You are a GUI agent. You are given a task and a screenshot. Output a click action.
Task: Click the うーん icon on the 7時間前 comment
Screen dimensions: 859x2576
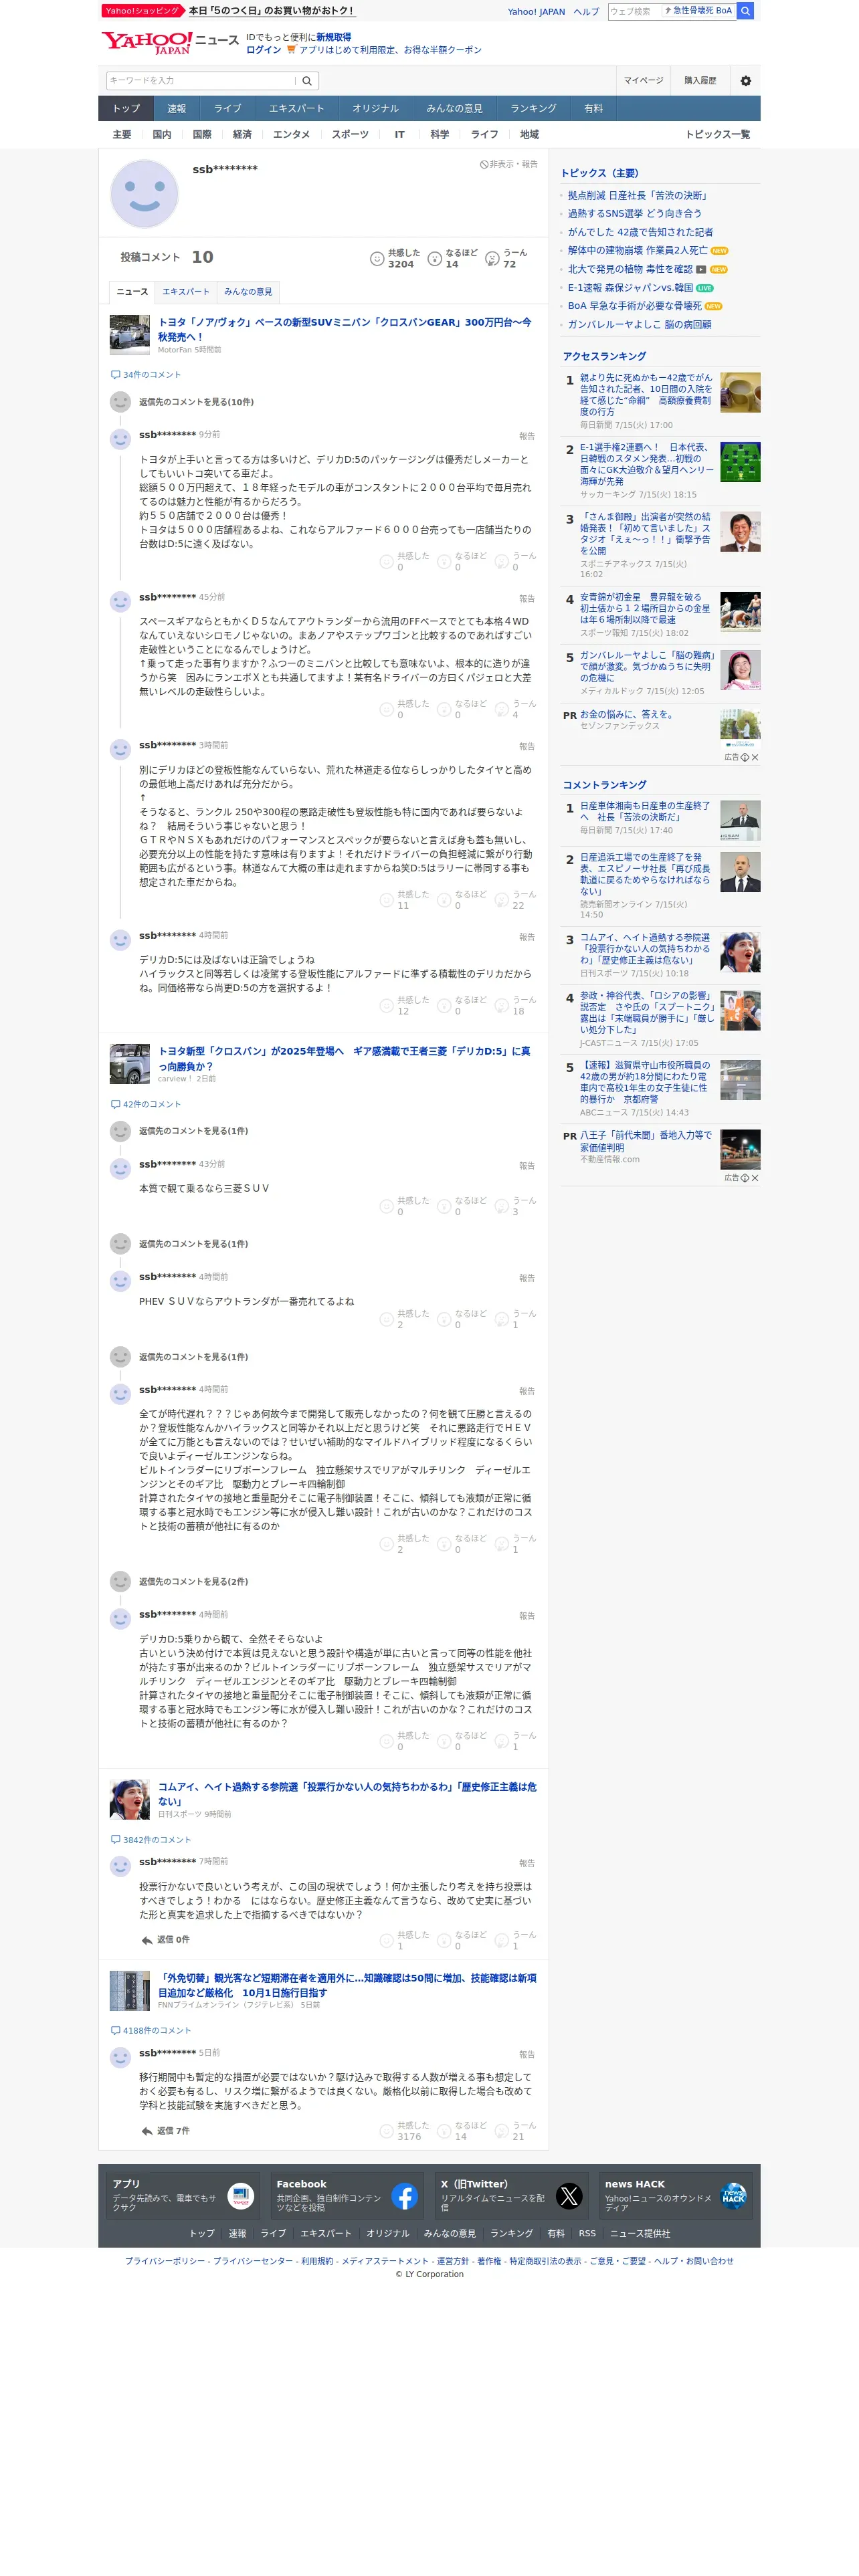click(x=502, y=1941)
